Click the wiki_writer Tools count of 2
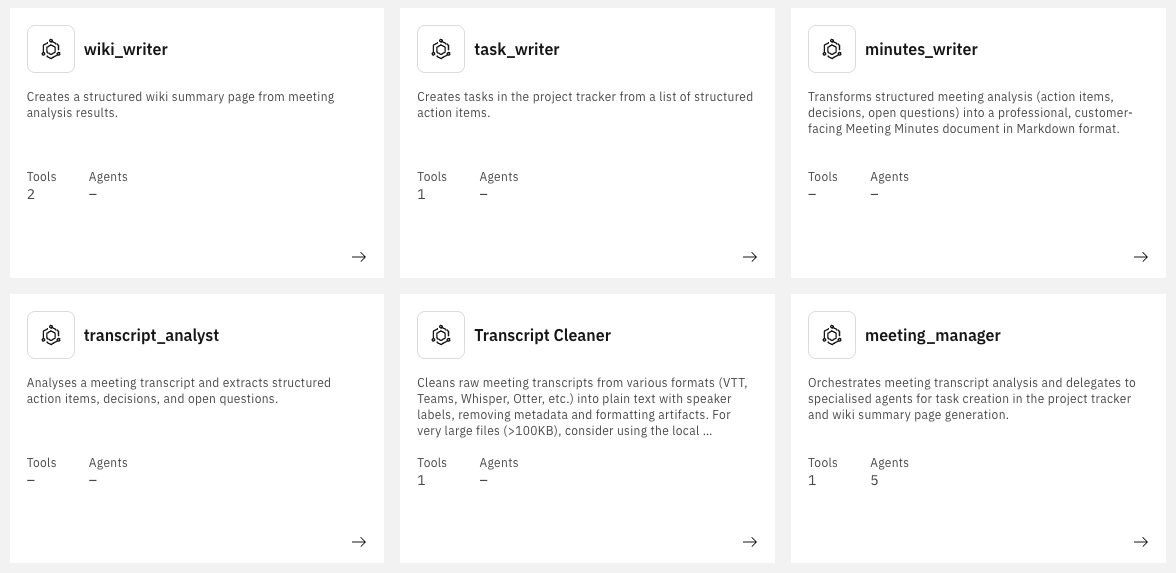The width and height of the screenshot is (1176, 573). coord(31,194)
